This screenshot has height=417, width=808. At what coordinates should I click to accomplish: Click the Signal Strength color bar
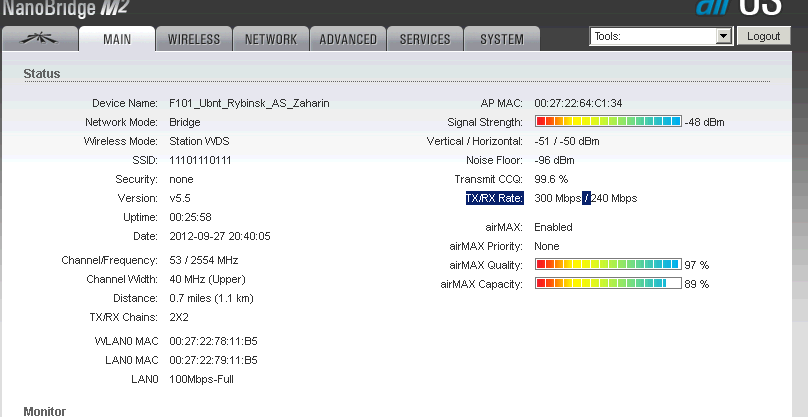tap(608, 122)
